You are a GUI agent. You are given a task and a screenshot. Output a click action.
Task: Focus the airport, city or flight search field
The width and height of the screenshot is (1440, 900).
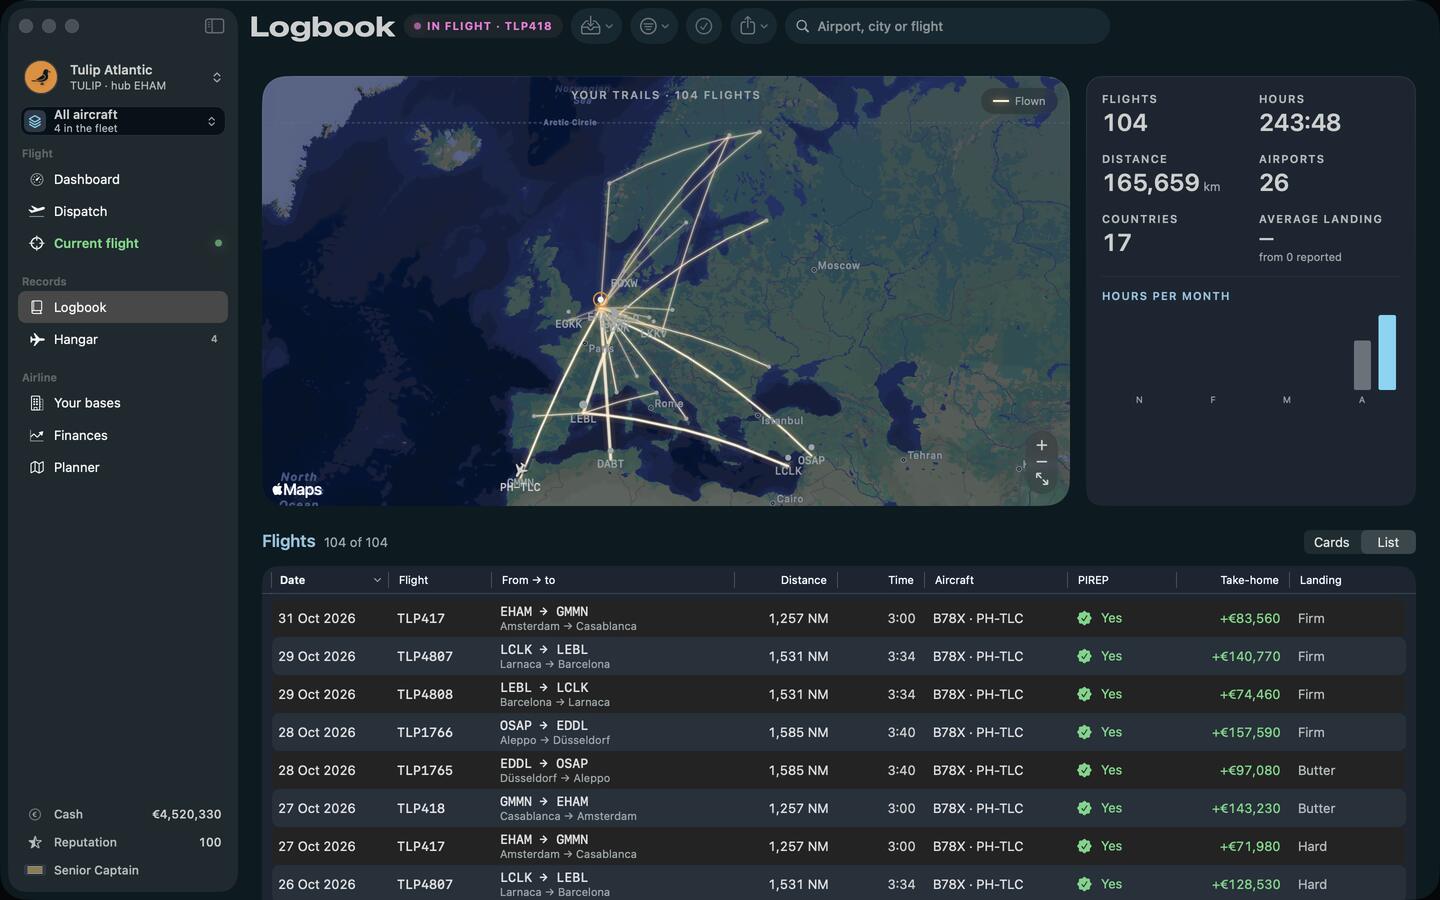[948, 26]
